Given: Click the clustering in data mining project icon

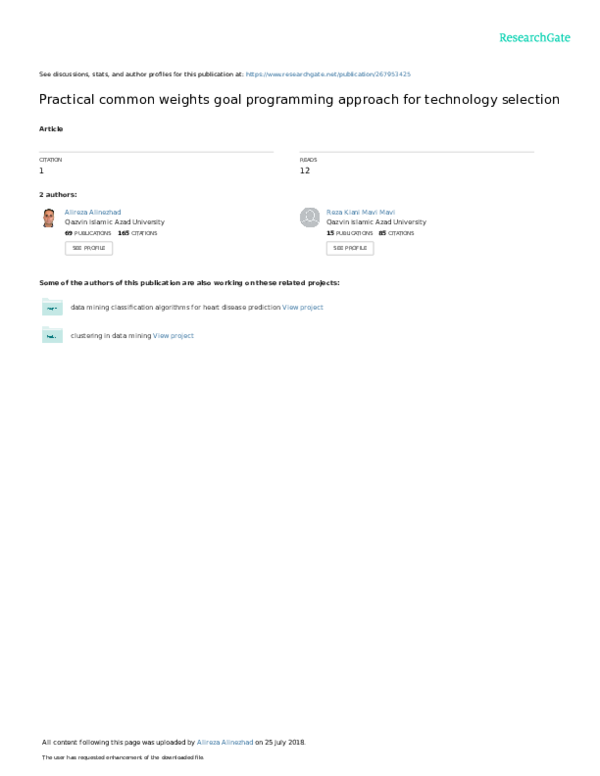Looking at the screenshot, I should click(52, 336).
